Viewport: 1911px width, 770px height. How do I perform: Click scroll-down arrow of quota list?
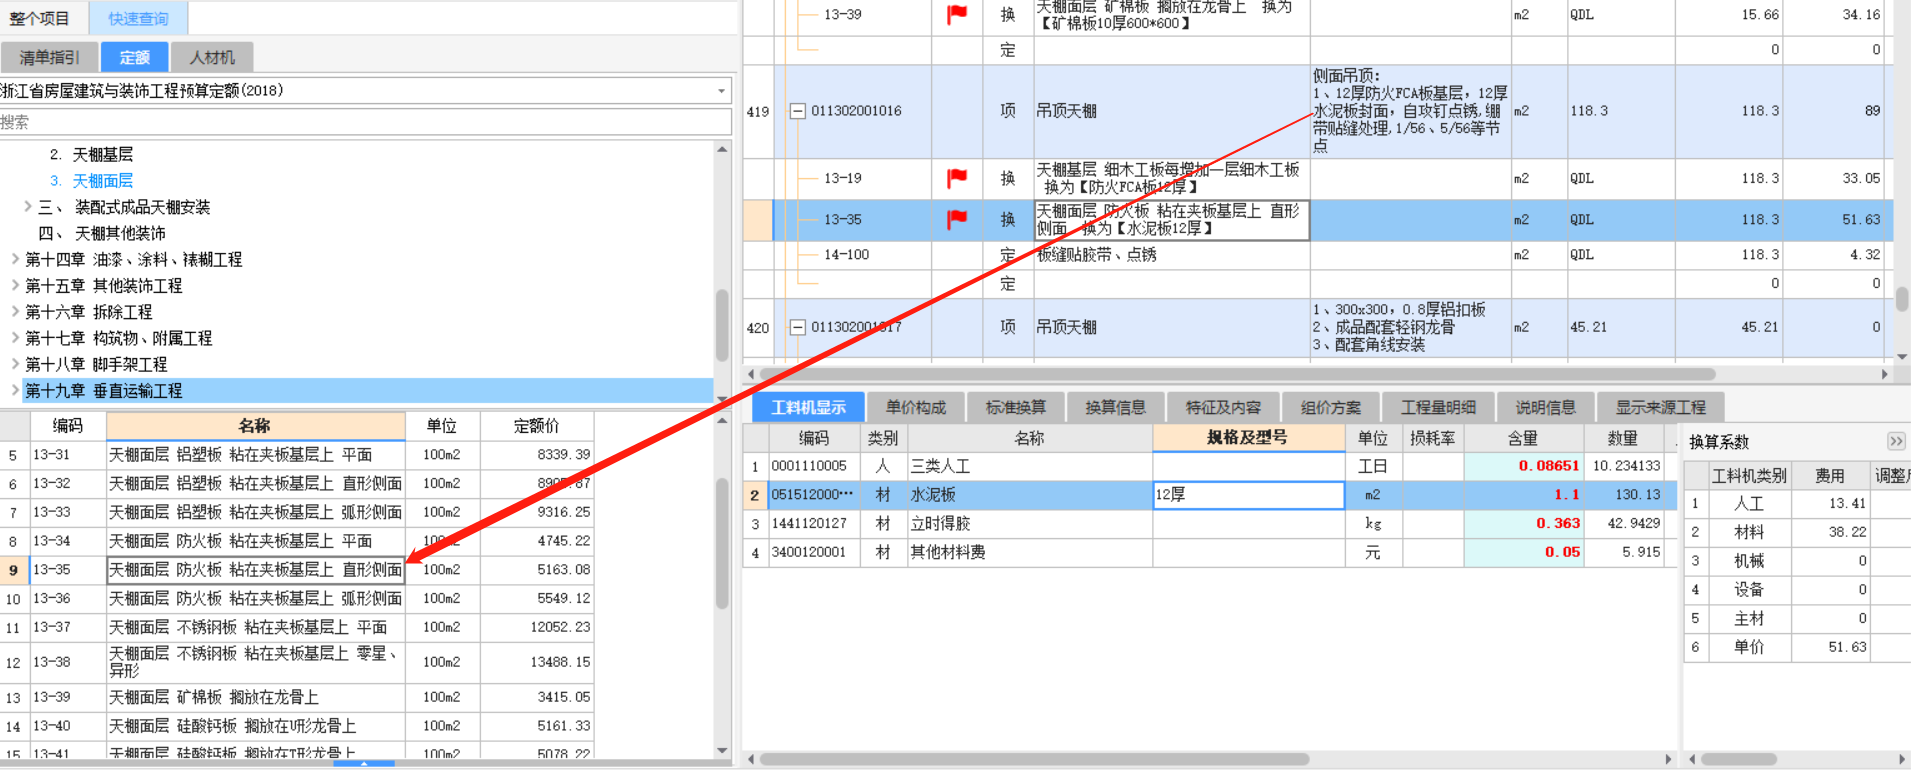click(x=722, y=751)
